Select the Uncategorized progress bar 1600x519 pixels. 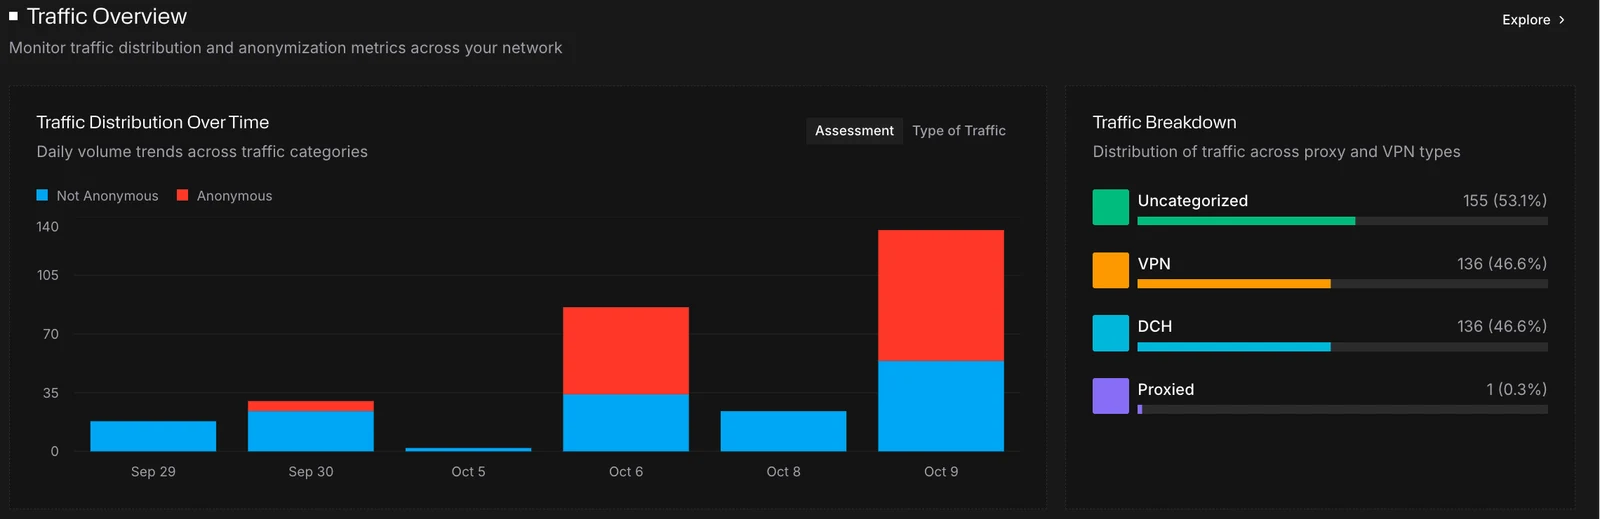pos(1343,221)
